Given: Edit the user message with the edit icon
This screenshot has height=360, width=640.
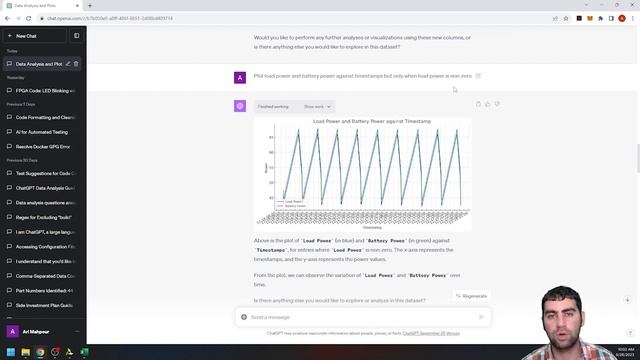Looking at the screenshot, I should coord(478,76).
